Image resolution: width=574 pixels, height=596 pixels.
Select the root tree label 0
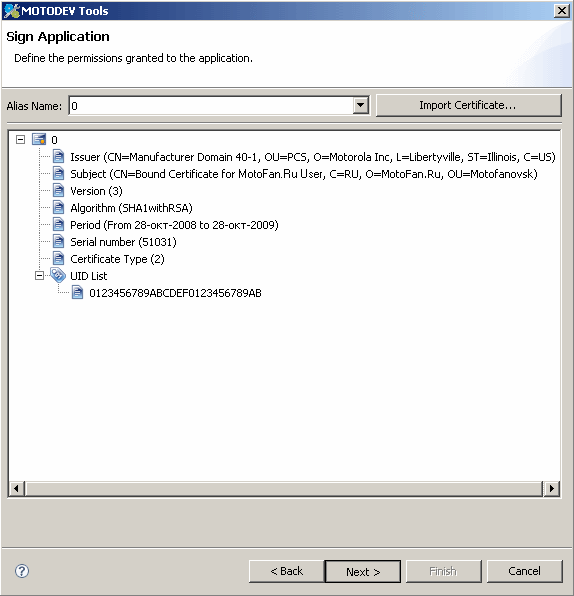tap(54, 140)
